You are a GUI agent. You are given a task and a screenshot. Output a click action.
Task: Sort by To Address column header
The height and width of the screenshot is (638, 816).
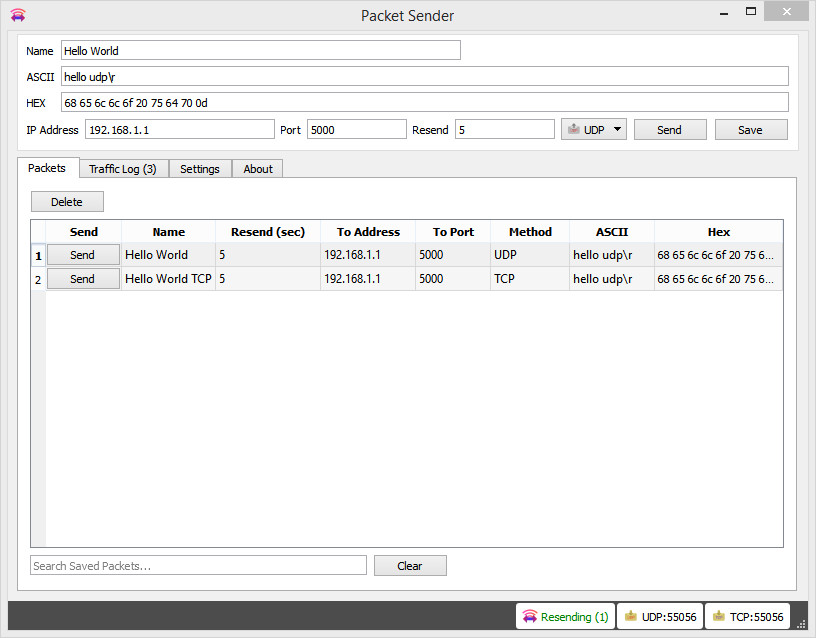point(368,232)
